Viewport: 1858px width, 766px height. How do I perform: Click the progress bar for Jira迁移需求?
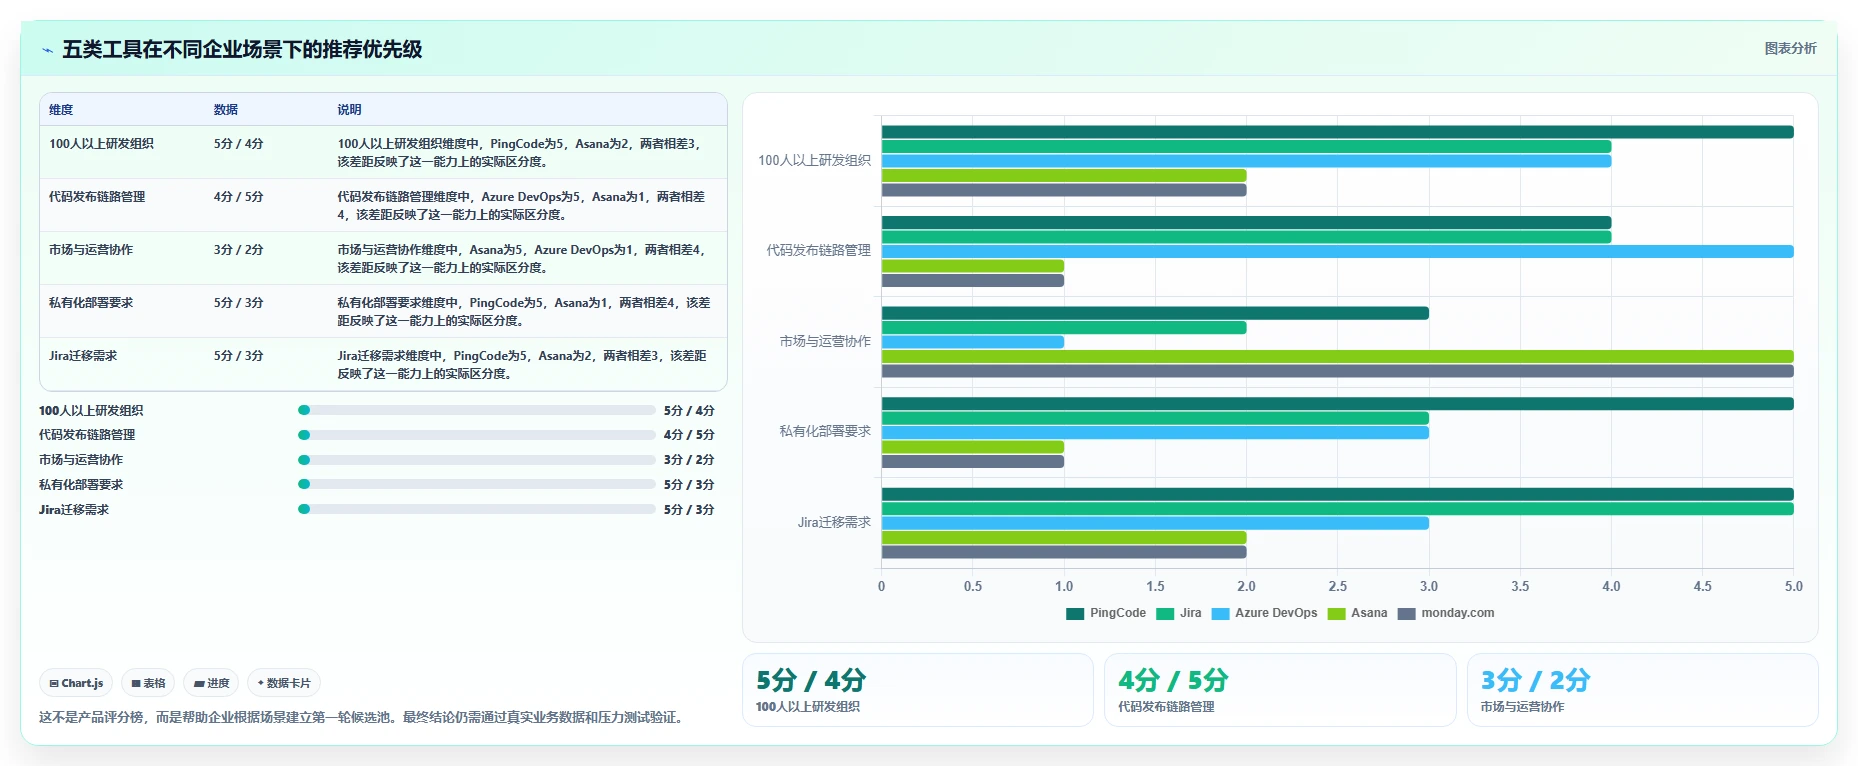coord(477,509)
